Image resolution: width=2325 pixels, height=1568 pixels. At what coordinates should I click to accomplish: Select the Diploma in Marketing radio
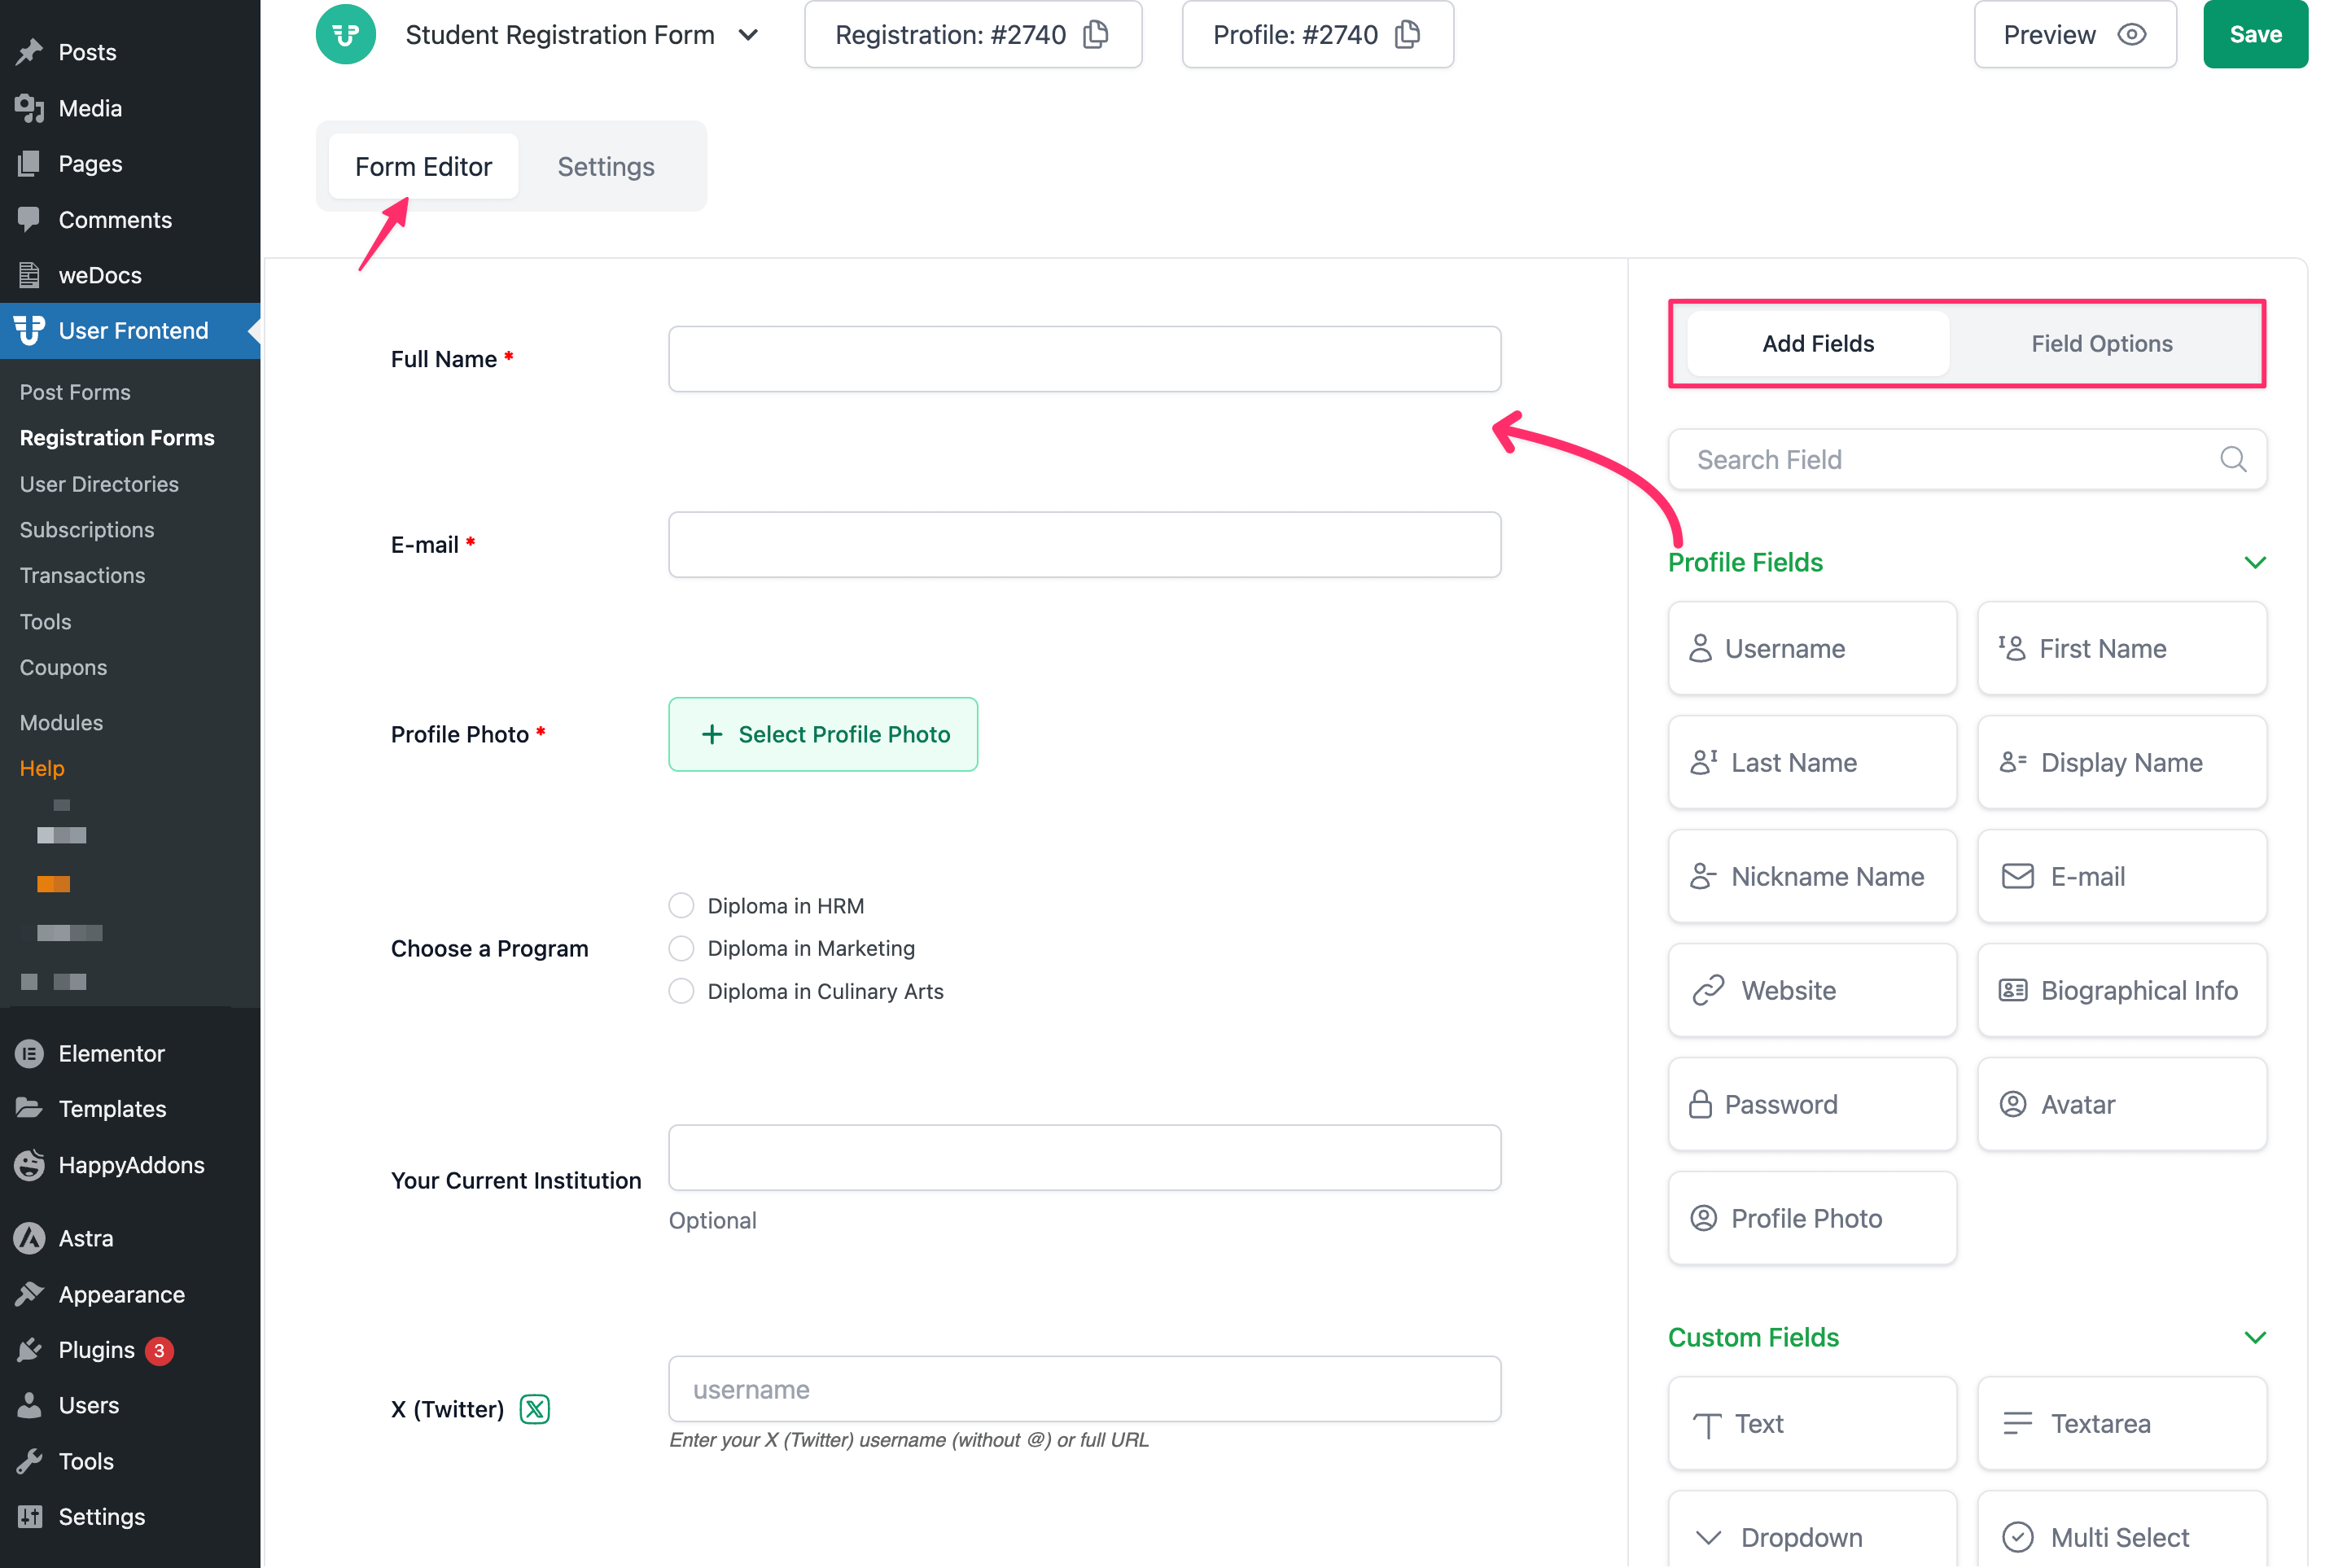(x=681, y=948)
